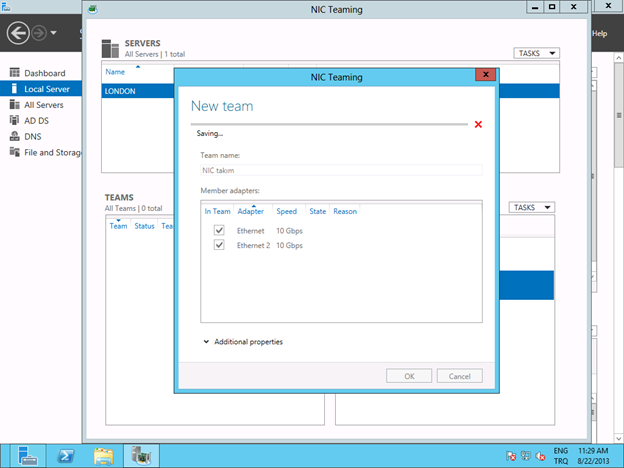Launch PowerShell from the taskbar

[65, 456]
